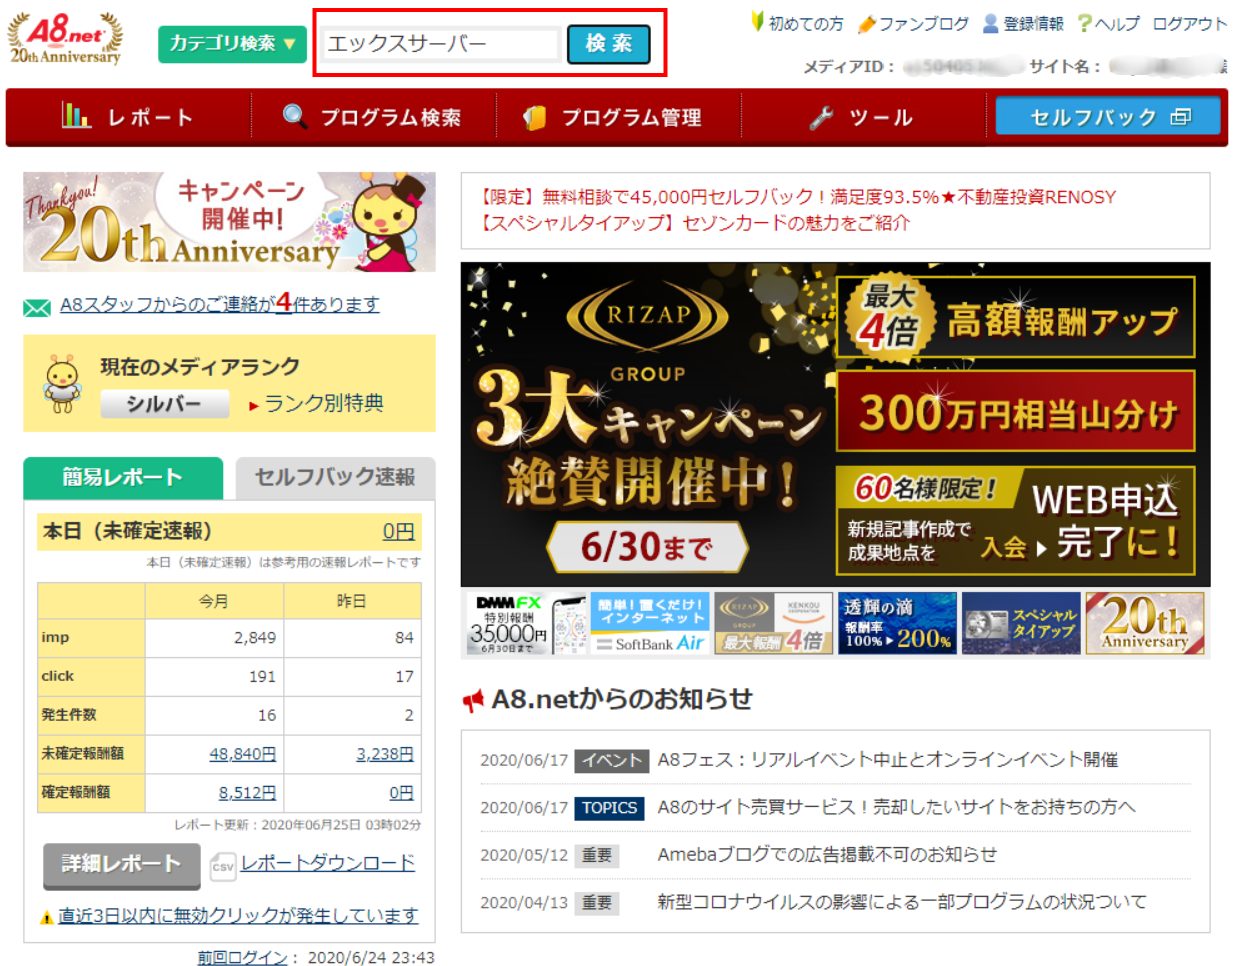This screenshot has width=1245, height=966.
Task: Open the 初めての方 link
Action: (x=806, y=23)
